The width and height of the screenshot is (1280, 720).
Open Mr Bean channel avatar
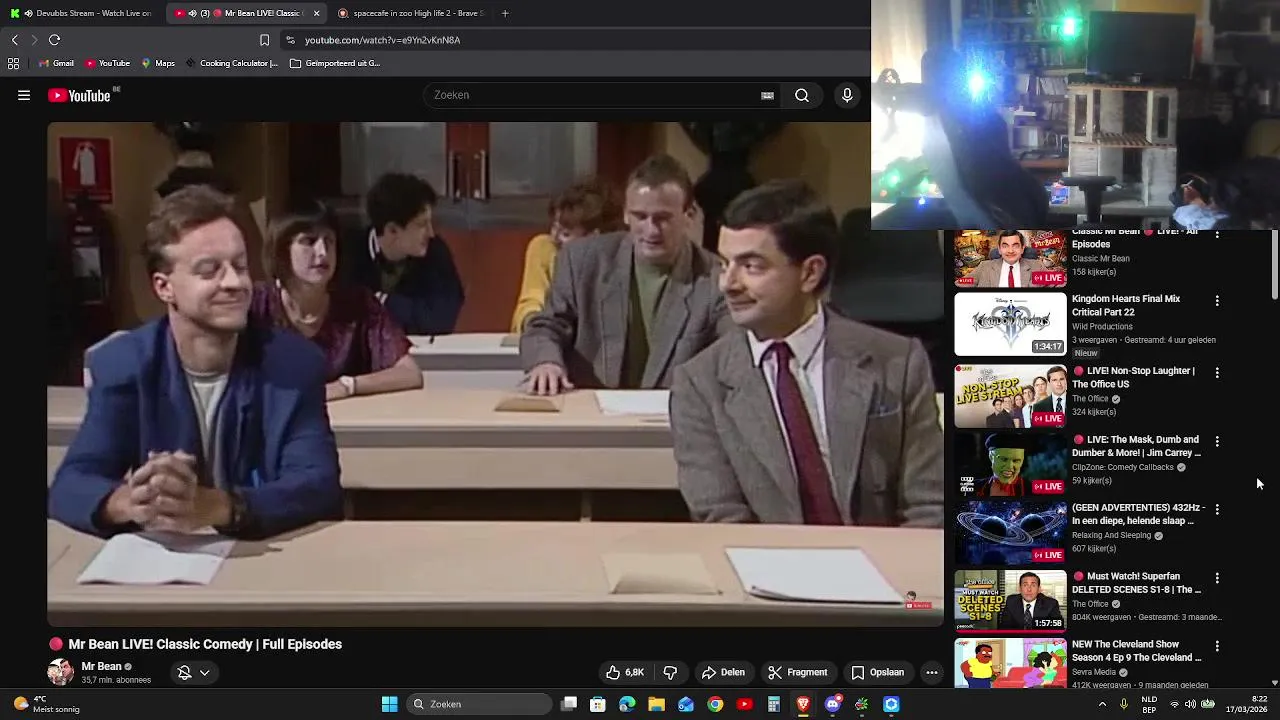coord(61,672)
